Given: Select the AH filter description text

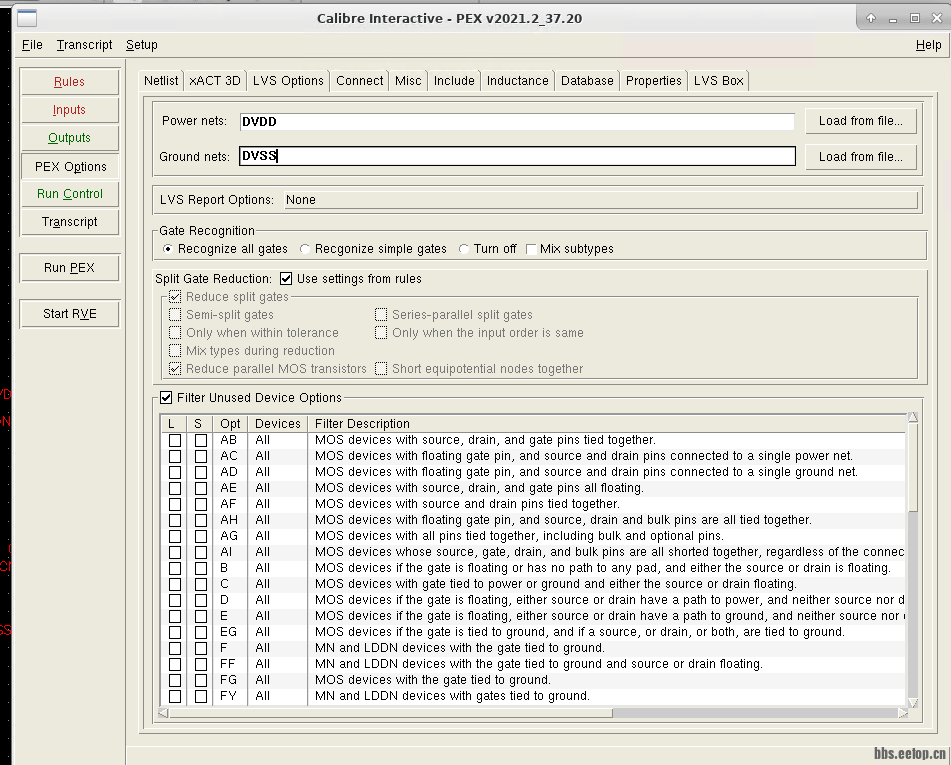Looking at the screenshot, I should (563, 520).
